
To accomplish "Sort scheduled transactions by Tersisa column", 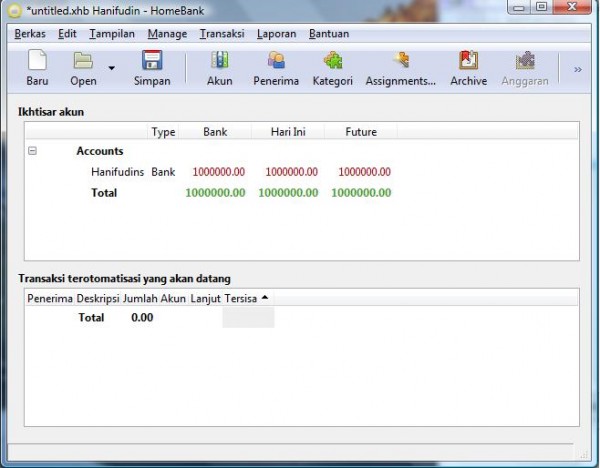I will pyautogui.click(x=241, y=298).
